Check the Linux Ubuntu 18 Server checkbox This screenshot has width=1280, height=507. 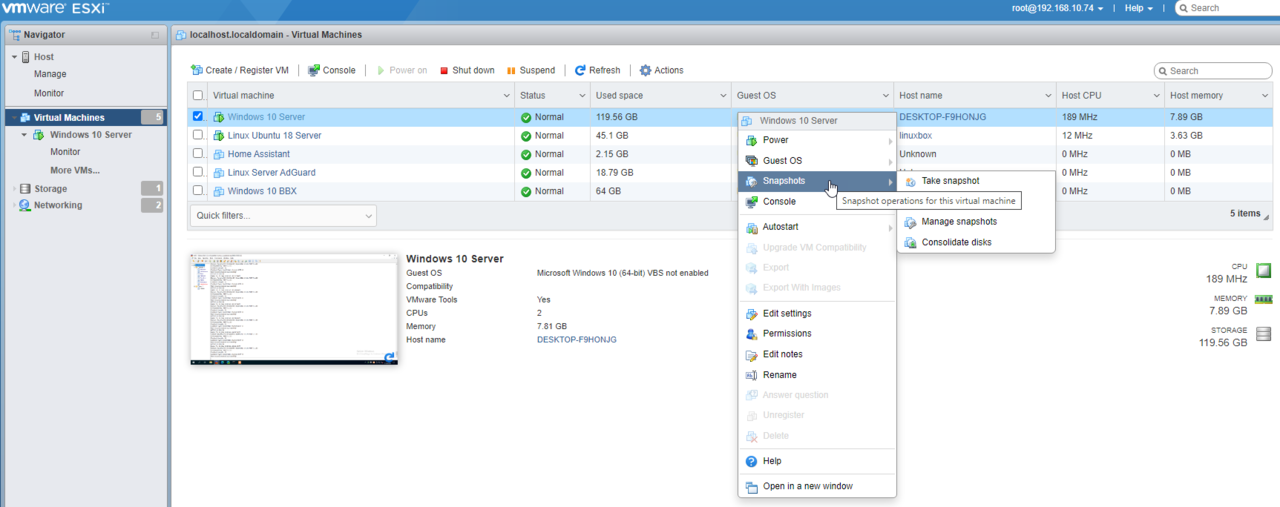[x=197, y=135]
